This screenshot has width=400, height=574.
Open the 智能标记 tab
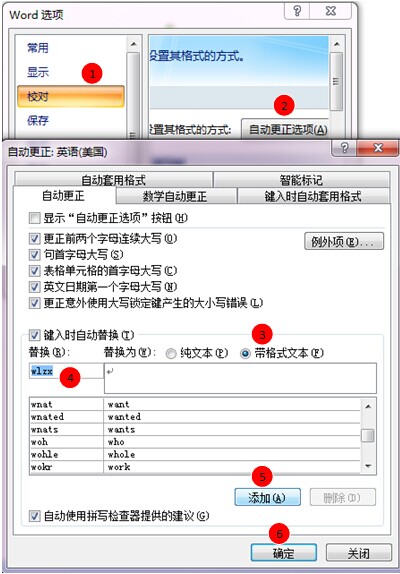pos(301,180)
